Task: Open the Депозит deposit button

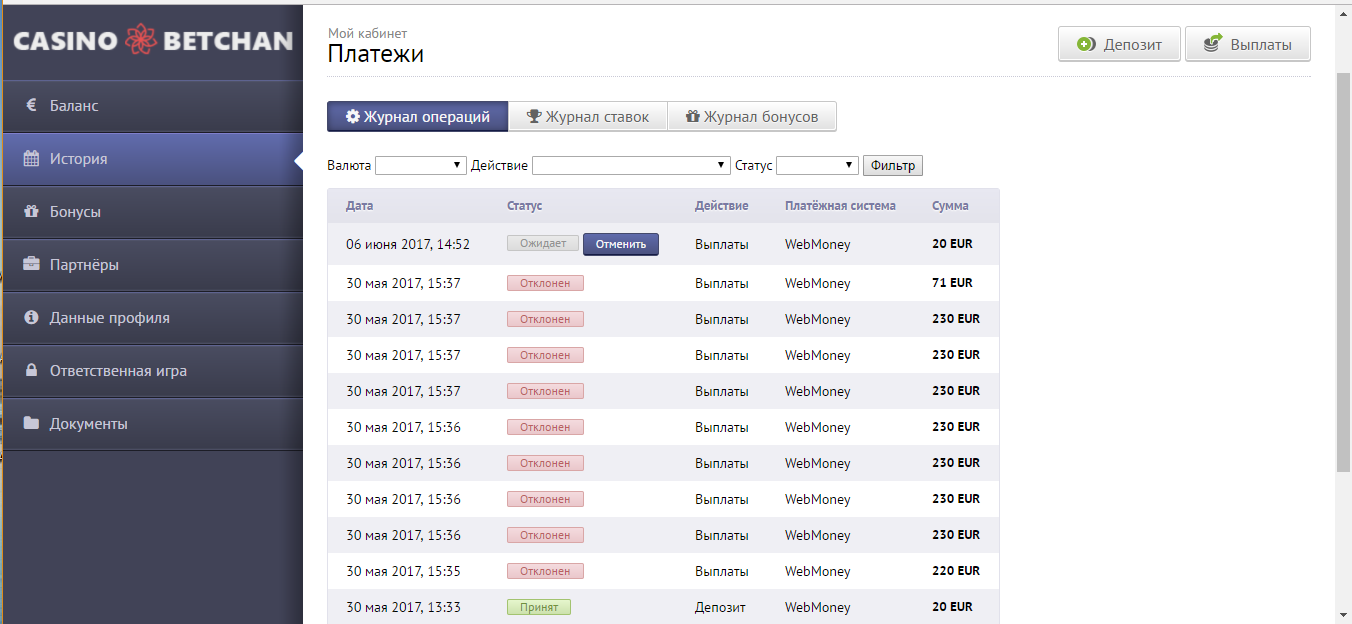Action: (x=1119, y=45)
